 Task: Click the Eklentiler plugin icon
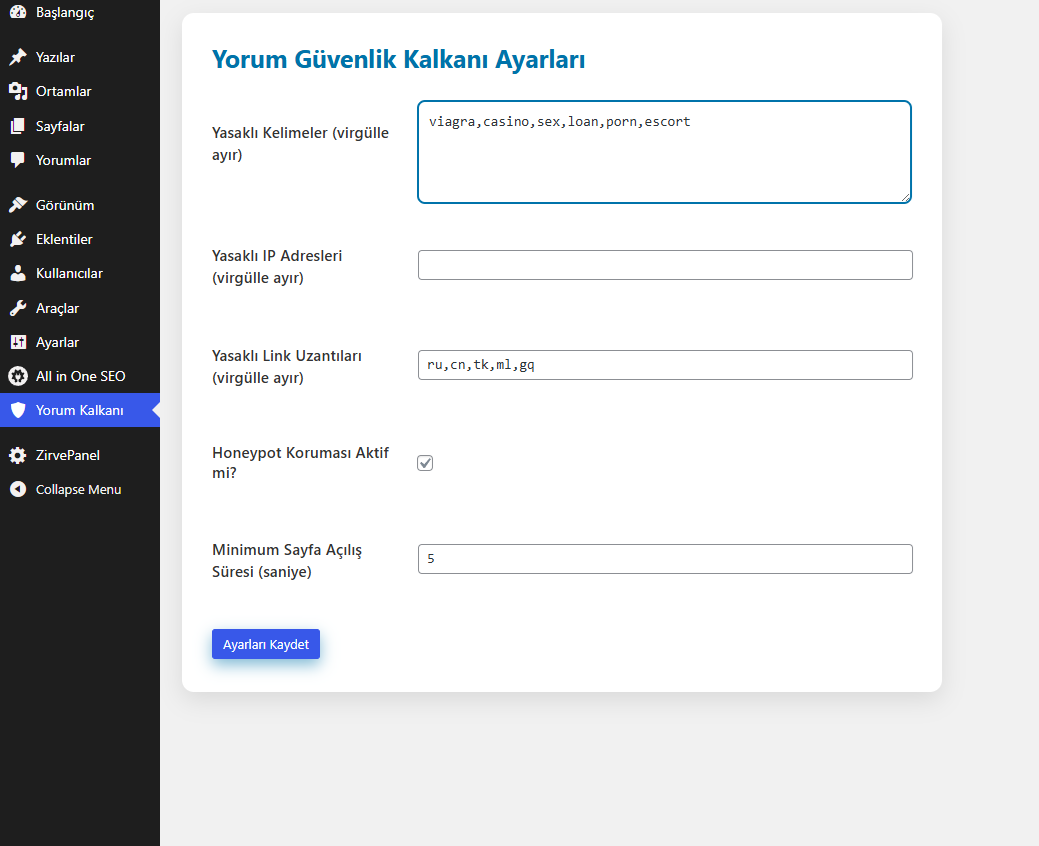click(x=17, y=238)
